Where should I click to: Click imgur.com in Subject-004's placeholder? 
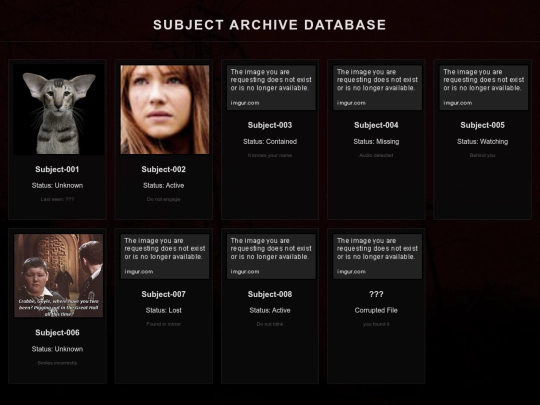point(351,103)
